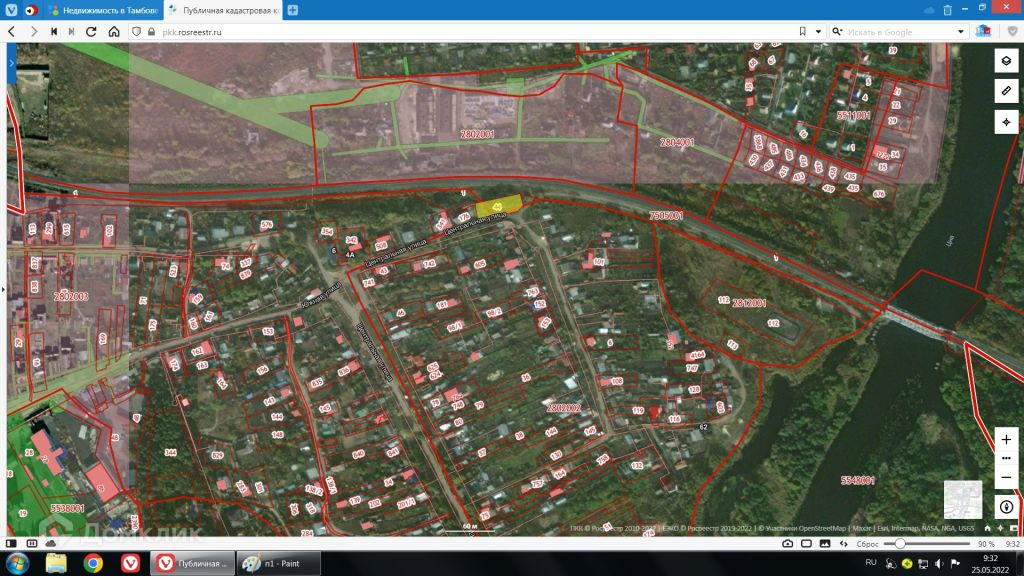Reset zoom with 'Сброс' button
Screen dimensions: 1024x576
tap(867, 543)
